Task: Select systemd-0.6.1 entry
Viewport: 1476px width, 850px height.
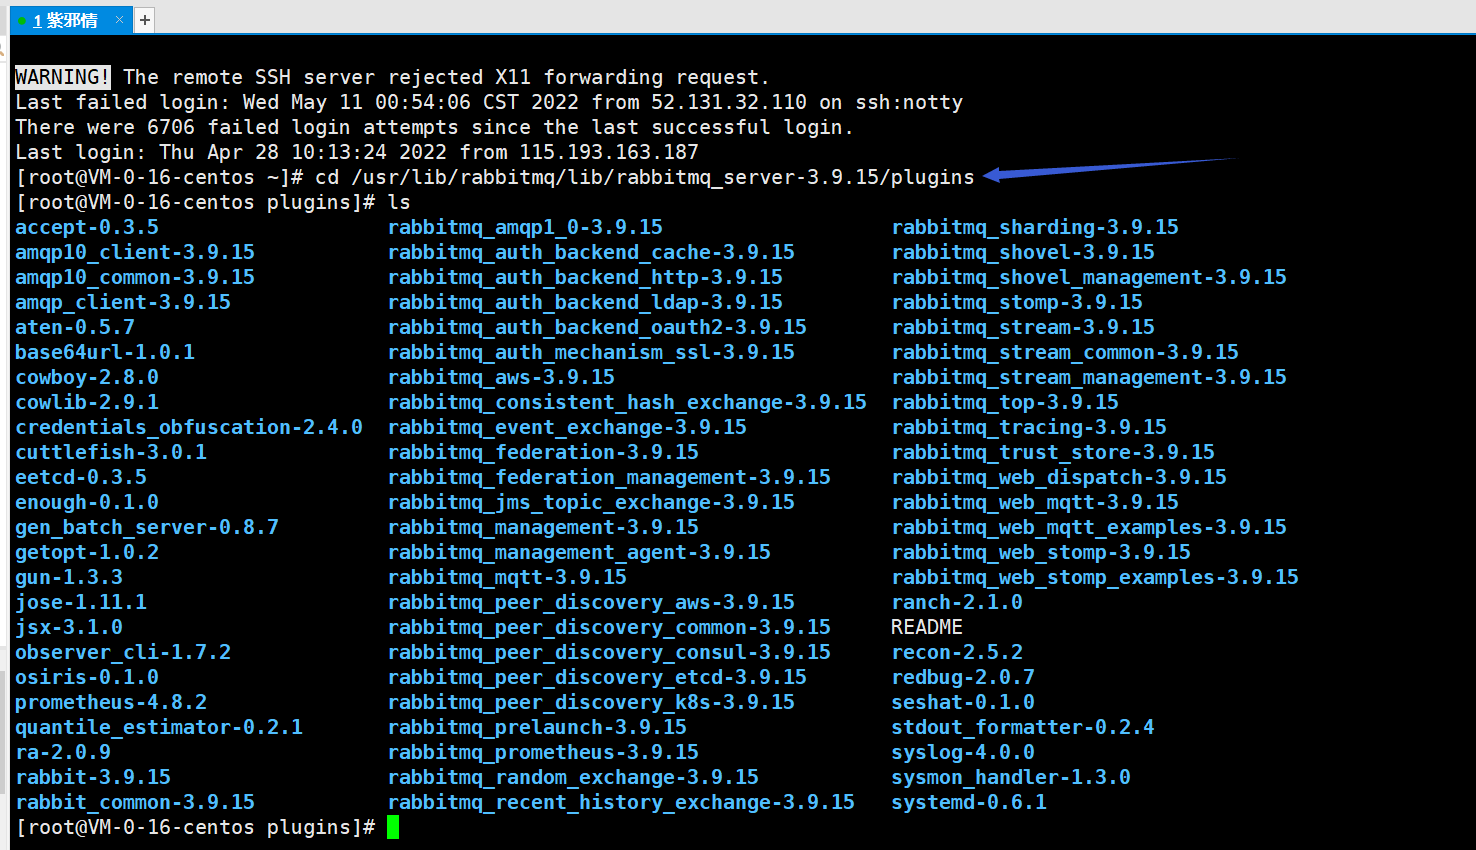Action: 969,802
